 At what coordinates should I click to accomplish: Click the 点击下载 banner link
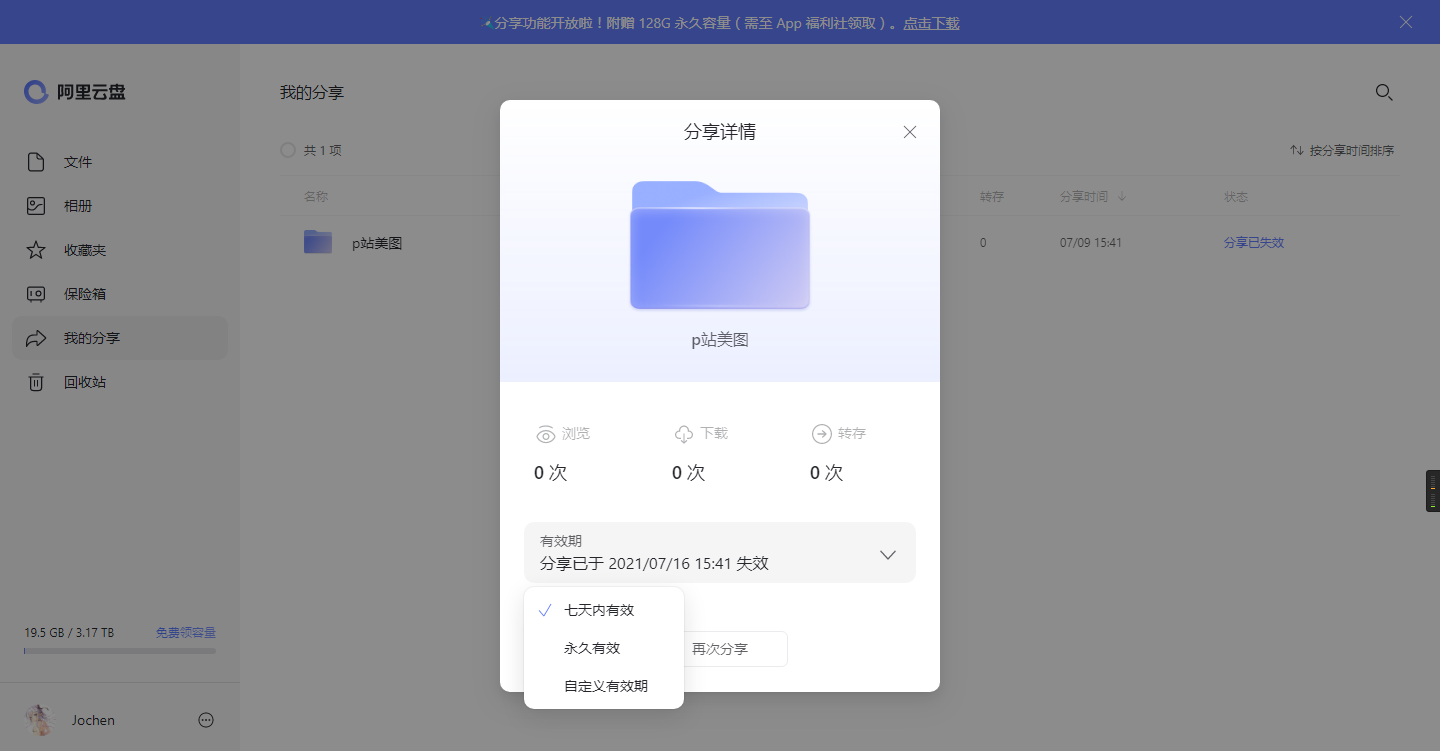931,23
